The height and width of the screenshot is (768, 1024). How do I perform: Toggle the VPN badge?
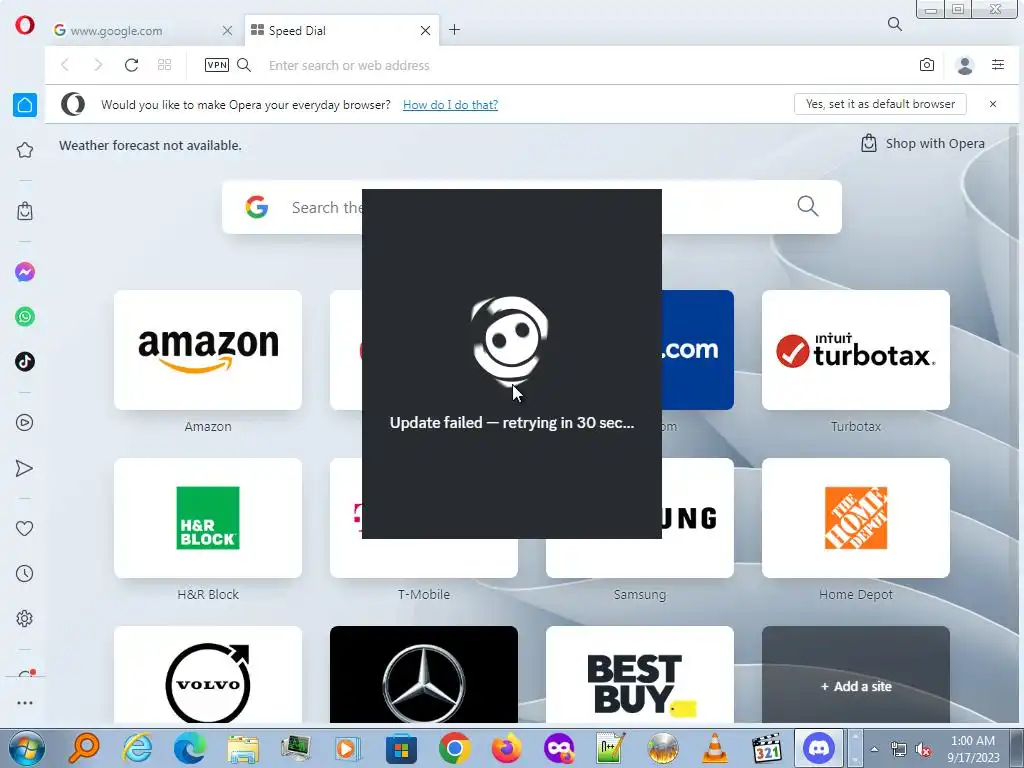(x=217, y=65)
